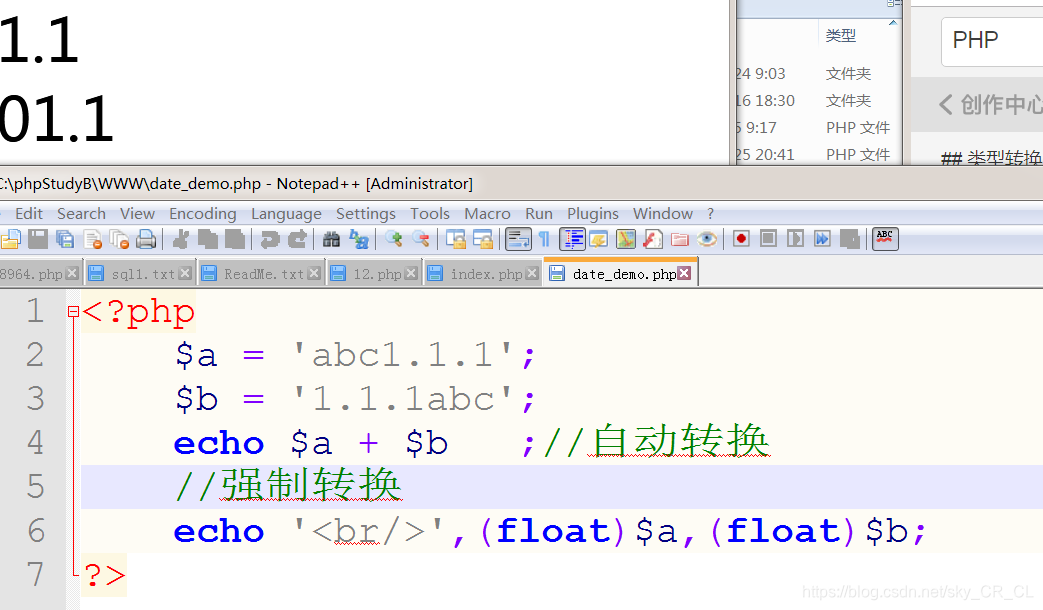Open the ? help menu
1043x610 pixels.
point(710,214)
